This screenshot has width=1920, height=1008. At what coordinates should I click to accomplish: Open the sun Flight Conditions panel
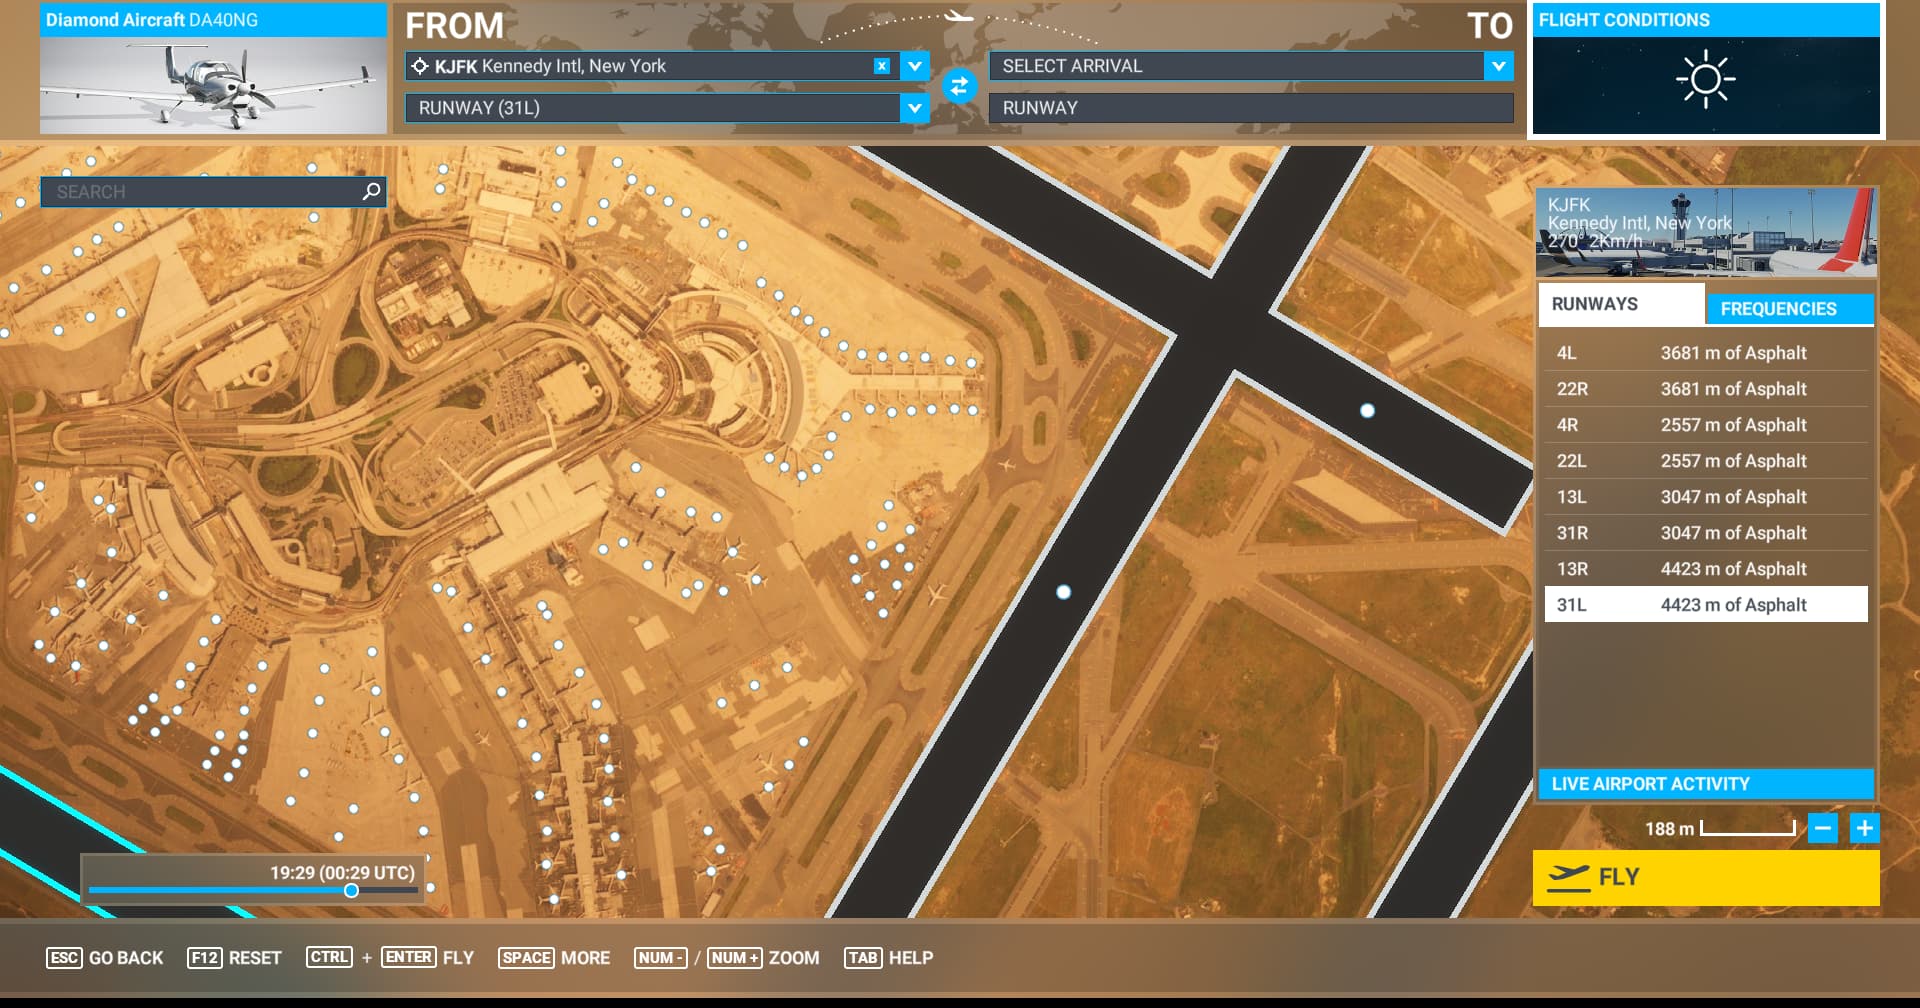click(1705, 82)
